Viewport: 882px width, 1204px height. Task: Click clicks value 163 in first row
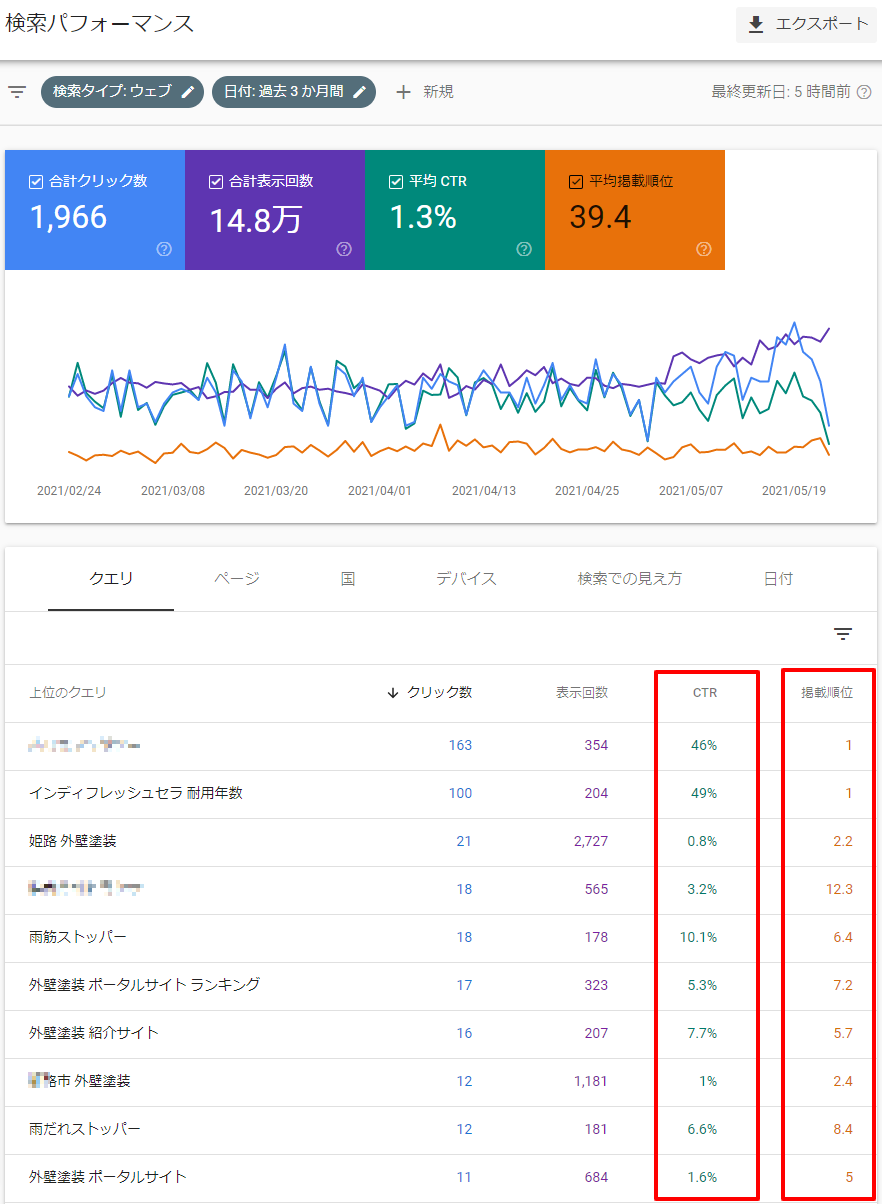pyautogui.click(x=460, y=745)
